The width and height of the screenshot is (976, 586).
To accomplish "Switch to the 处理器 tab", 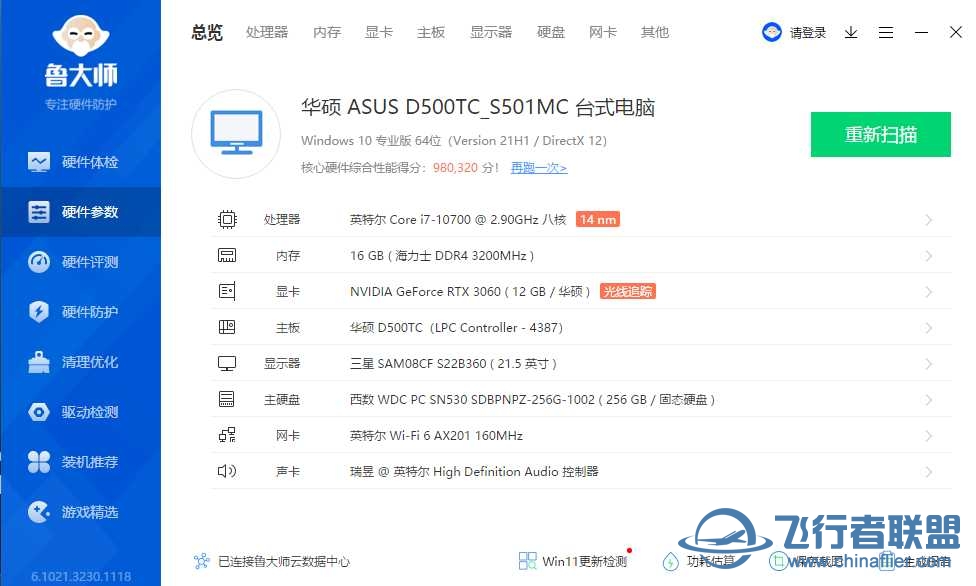I will point(267,32).
